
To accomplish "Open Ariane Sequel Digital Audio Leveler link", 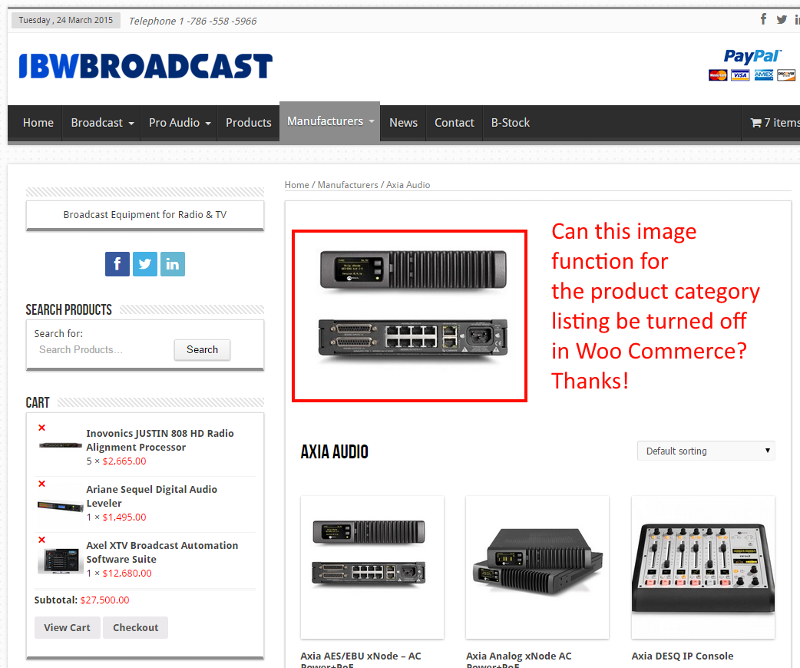I will click(x=152, y=497).
